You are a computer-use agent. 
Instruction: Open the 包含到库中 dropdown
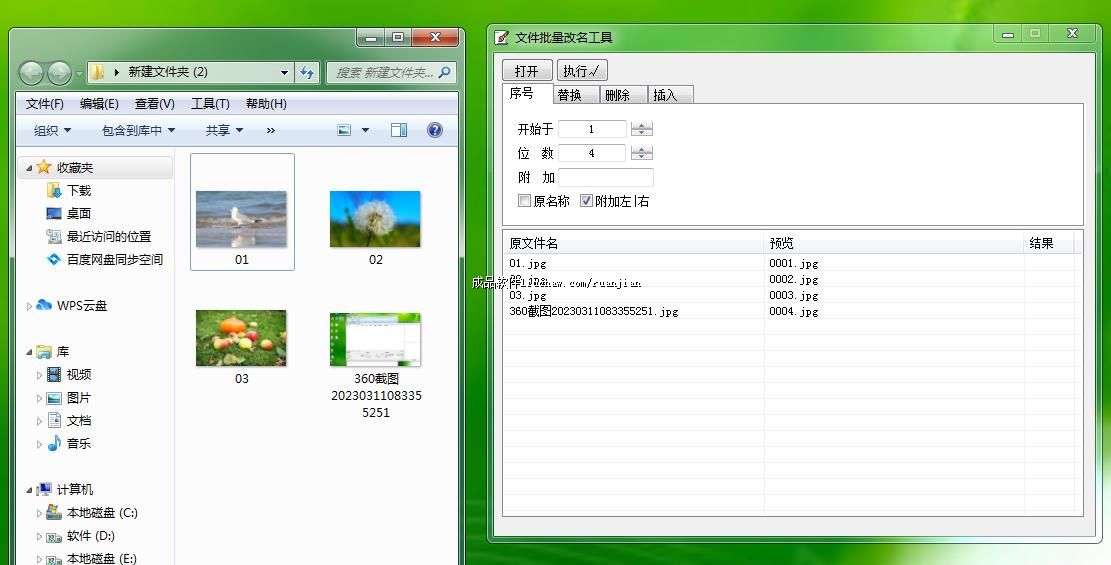139,130
